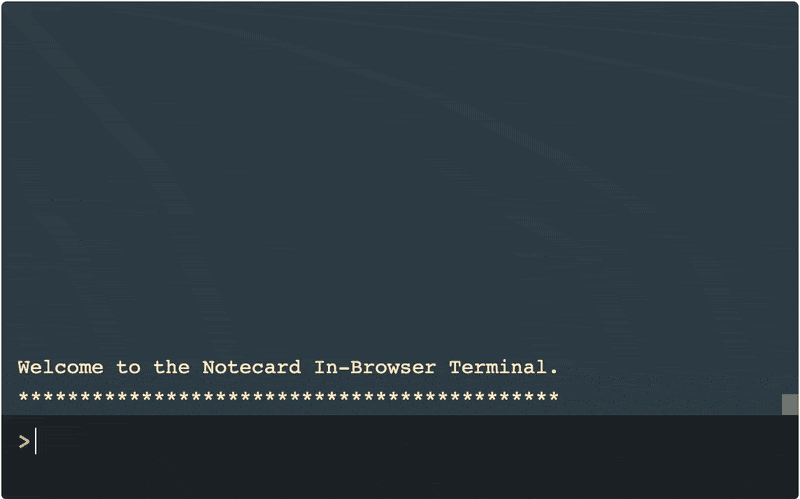Click the scrollbar track above the thumb
This screenshot has width=800, height=499.
(x=790, y=199)
